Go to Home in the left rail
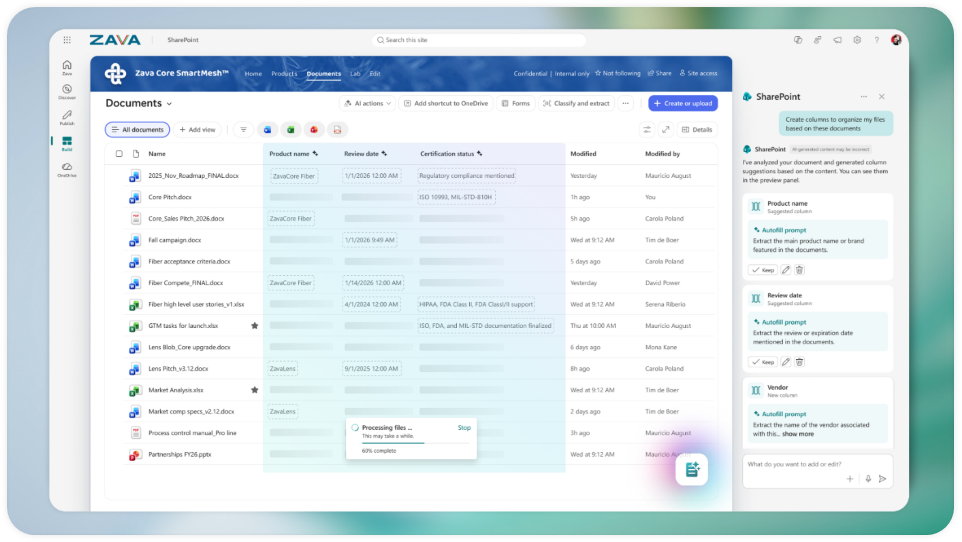Image resolution: width=962 pixels, height=542 pixels. 67,68
